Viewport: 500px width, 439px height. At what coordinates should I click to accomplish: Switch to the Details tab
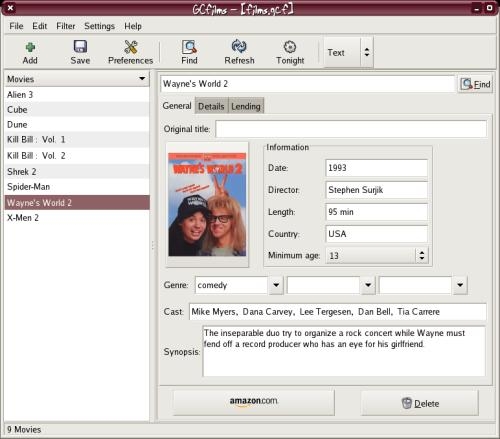tap(211, 106)
